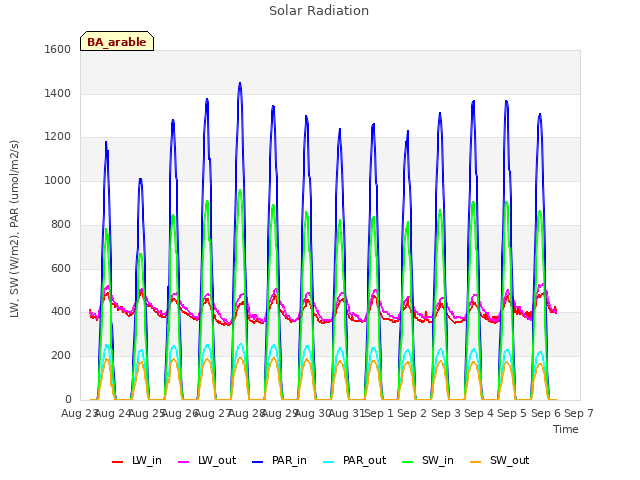Click the cyan PAR_out legend swatch
This screenshot has width=640, height=480.
click(x=329, y=462)
